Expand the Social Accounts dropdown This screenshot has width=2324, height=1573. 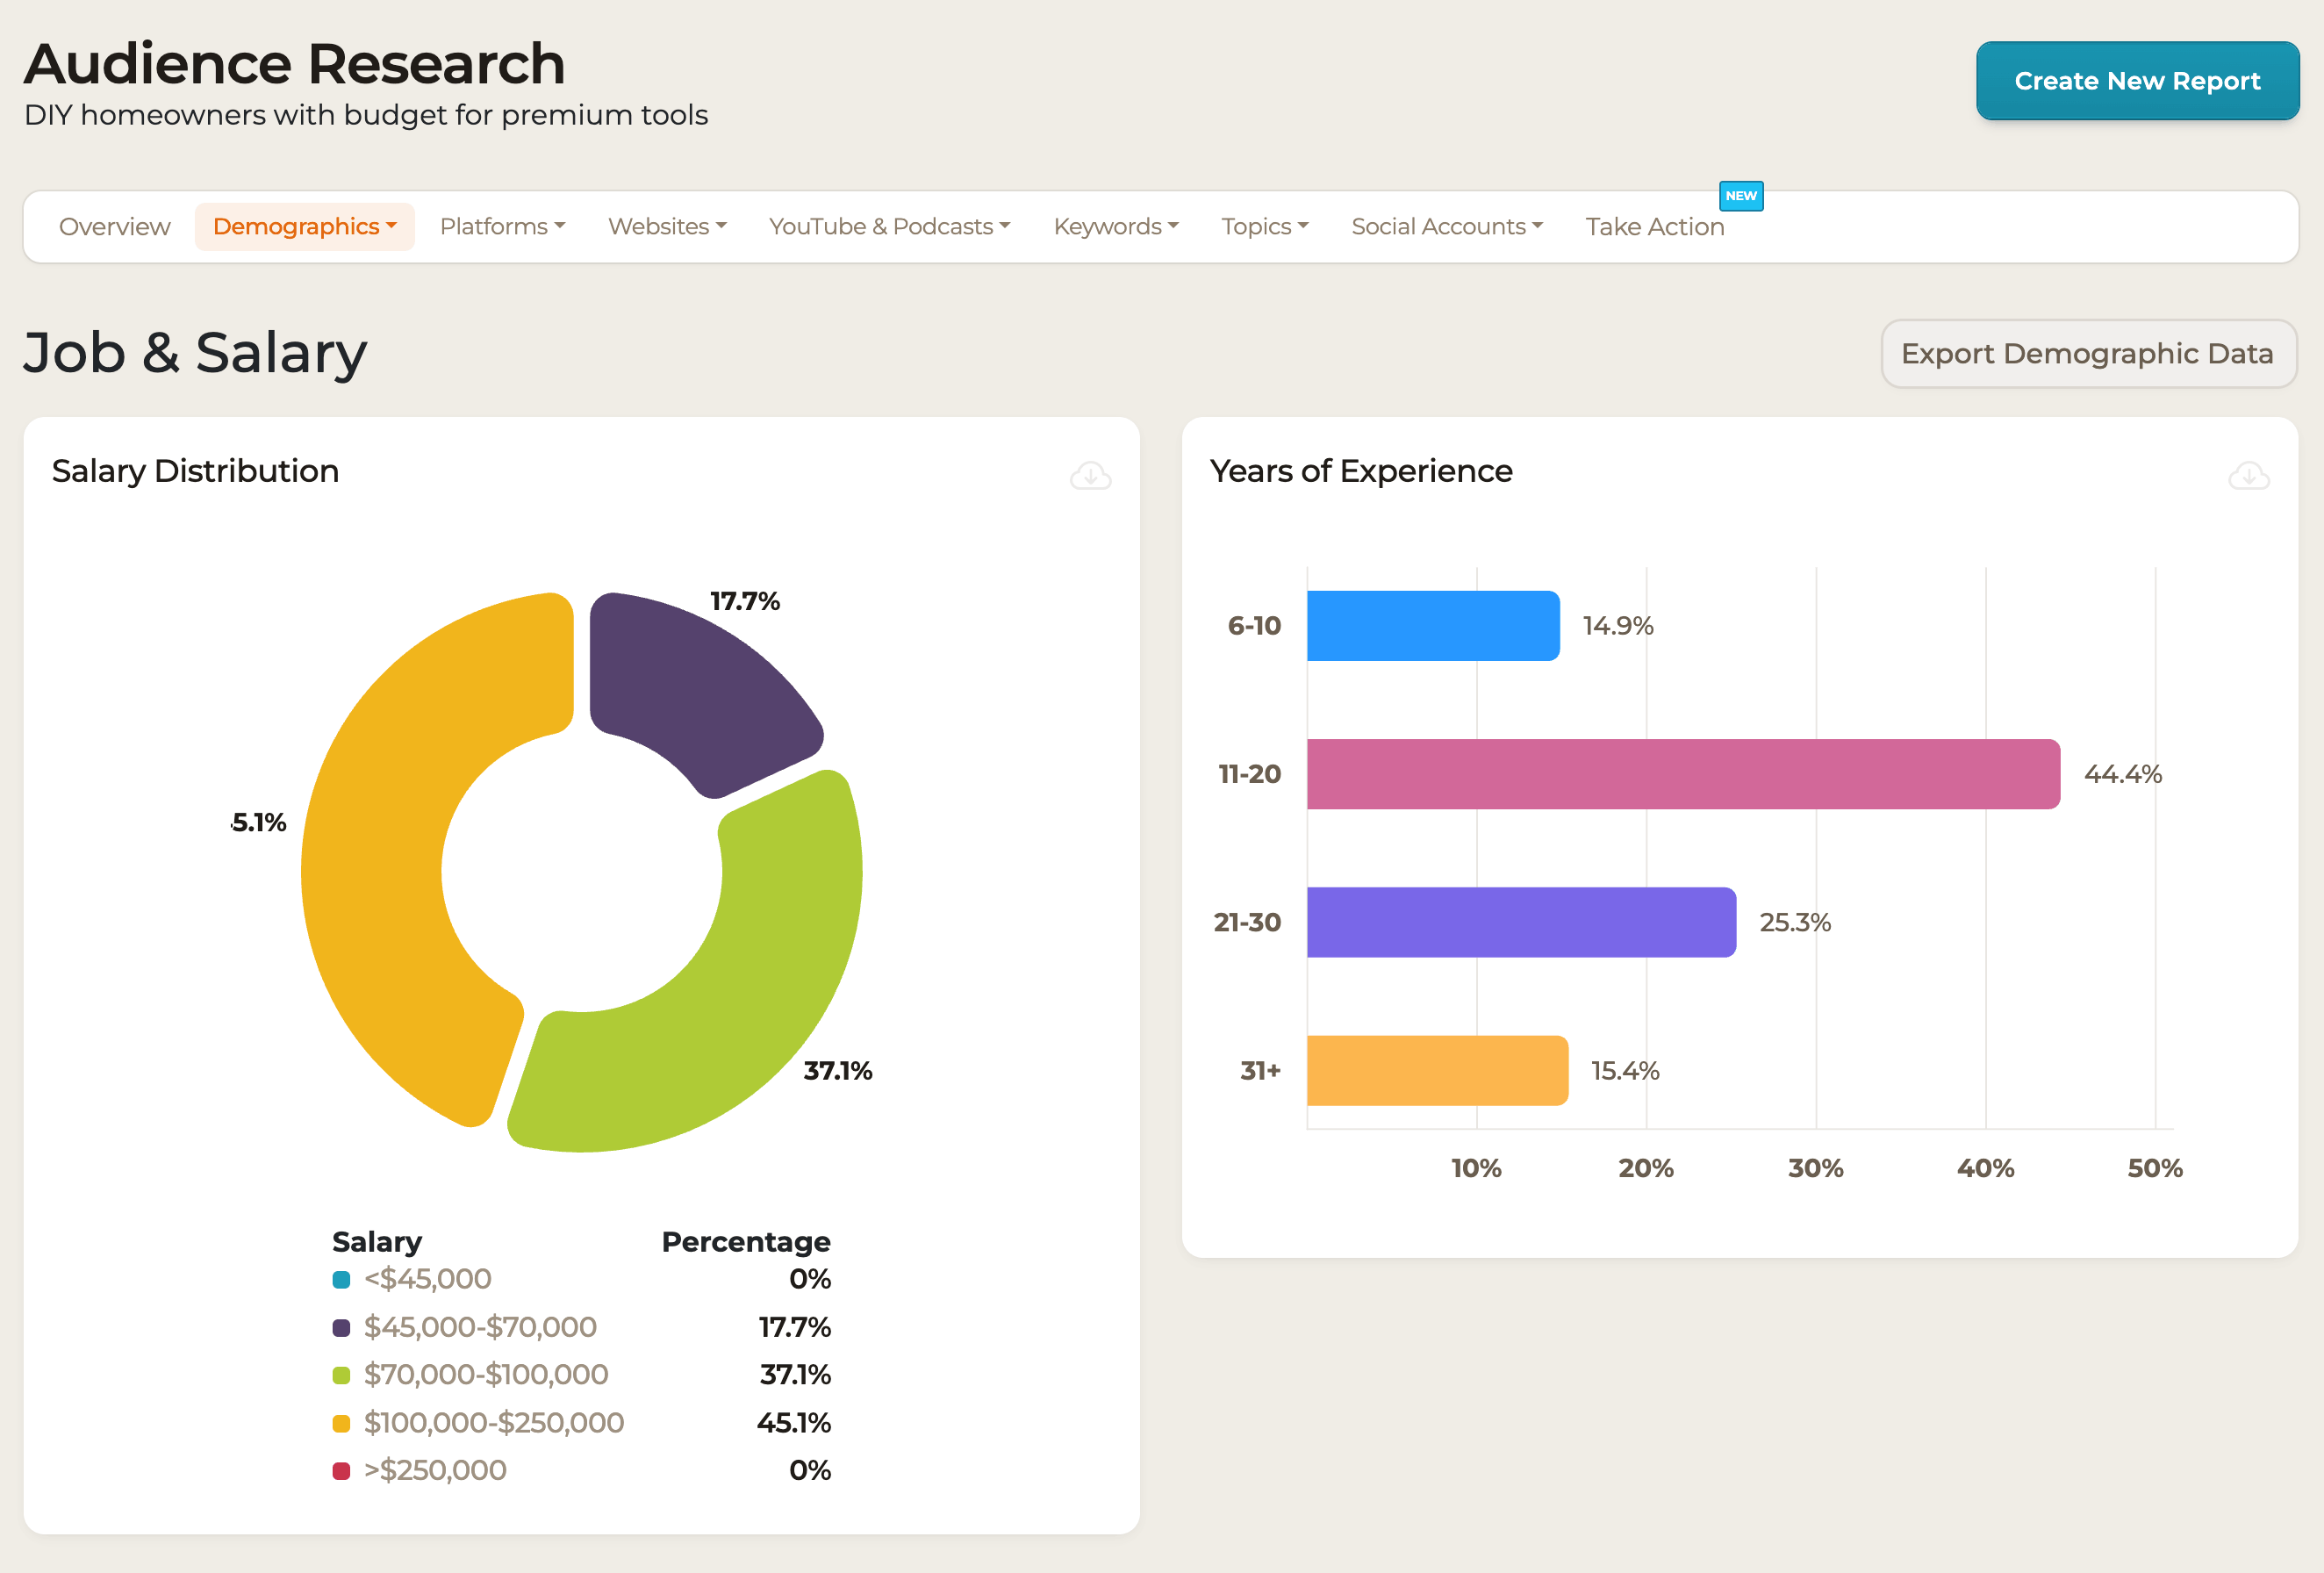(1447, 226)
